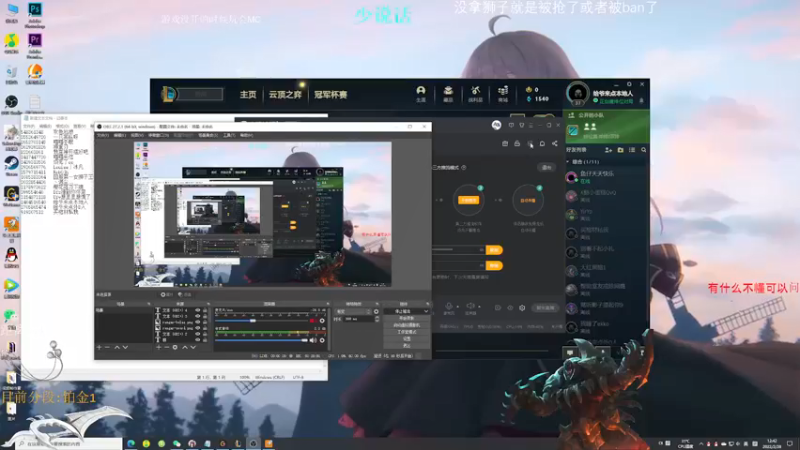The width and height of the screenshot is (800, 450).
Task: Toggle lock on first text source in OBS
Action: pos(205,310)
